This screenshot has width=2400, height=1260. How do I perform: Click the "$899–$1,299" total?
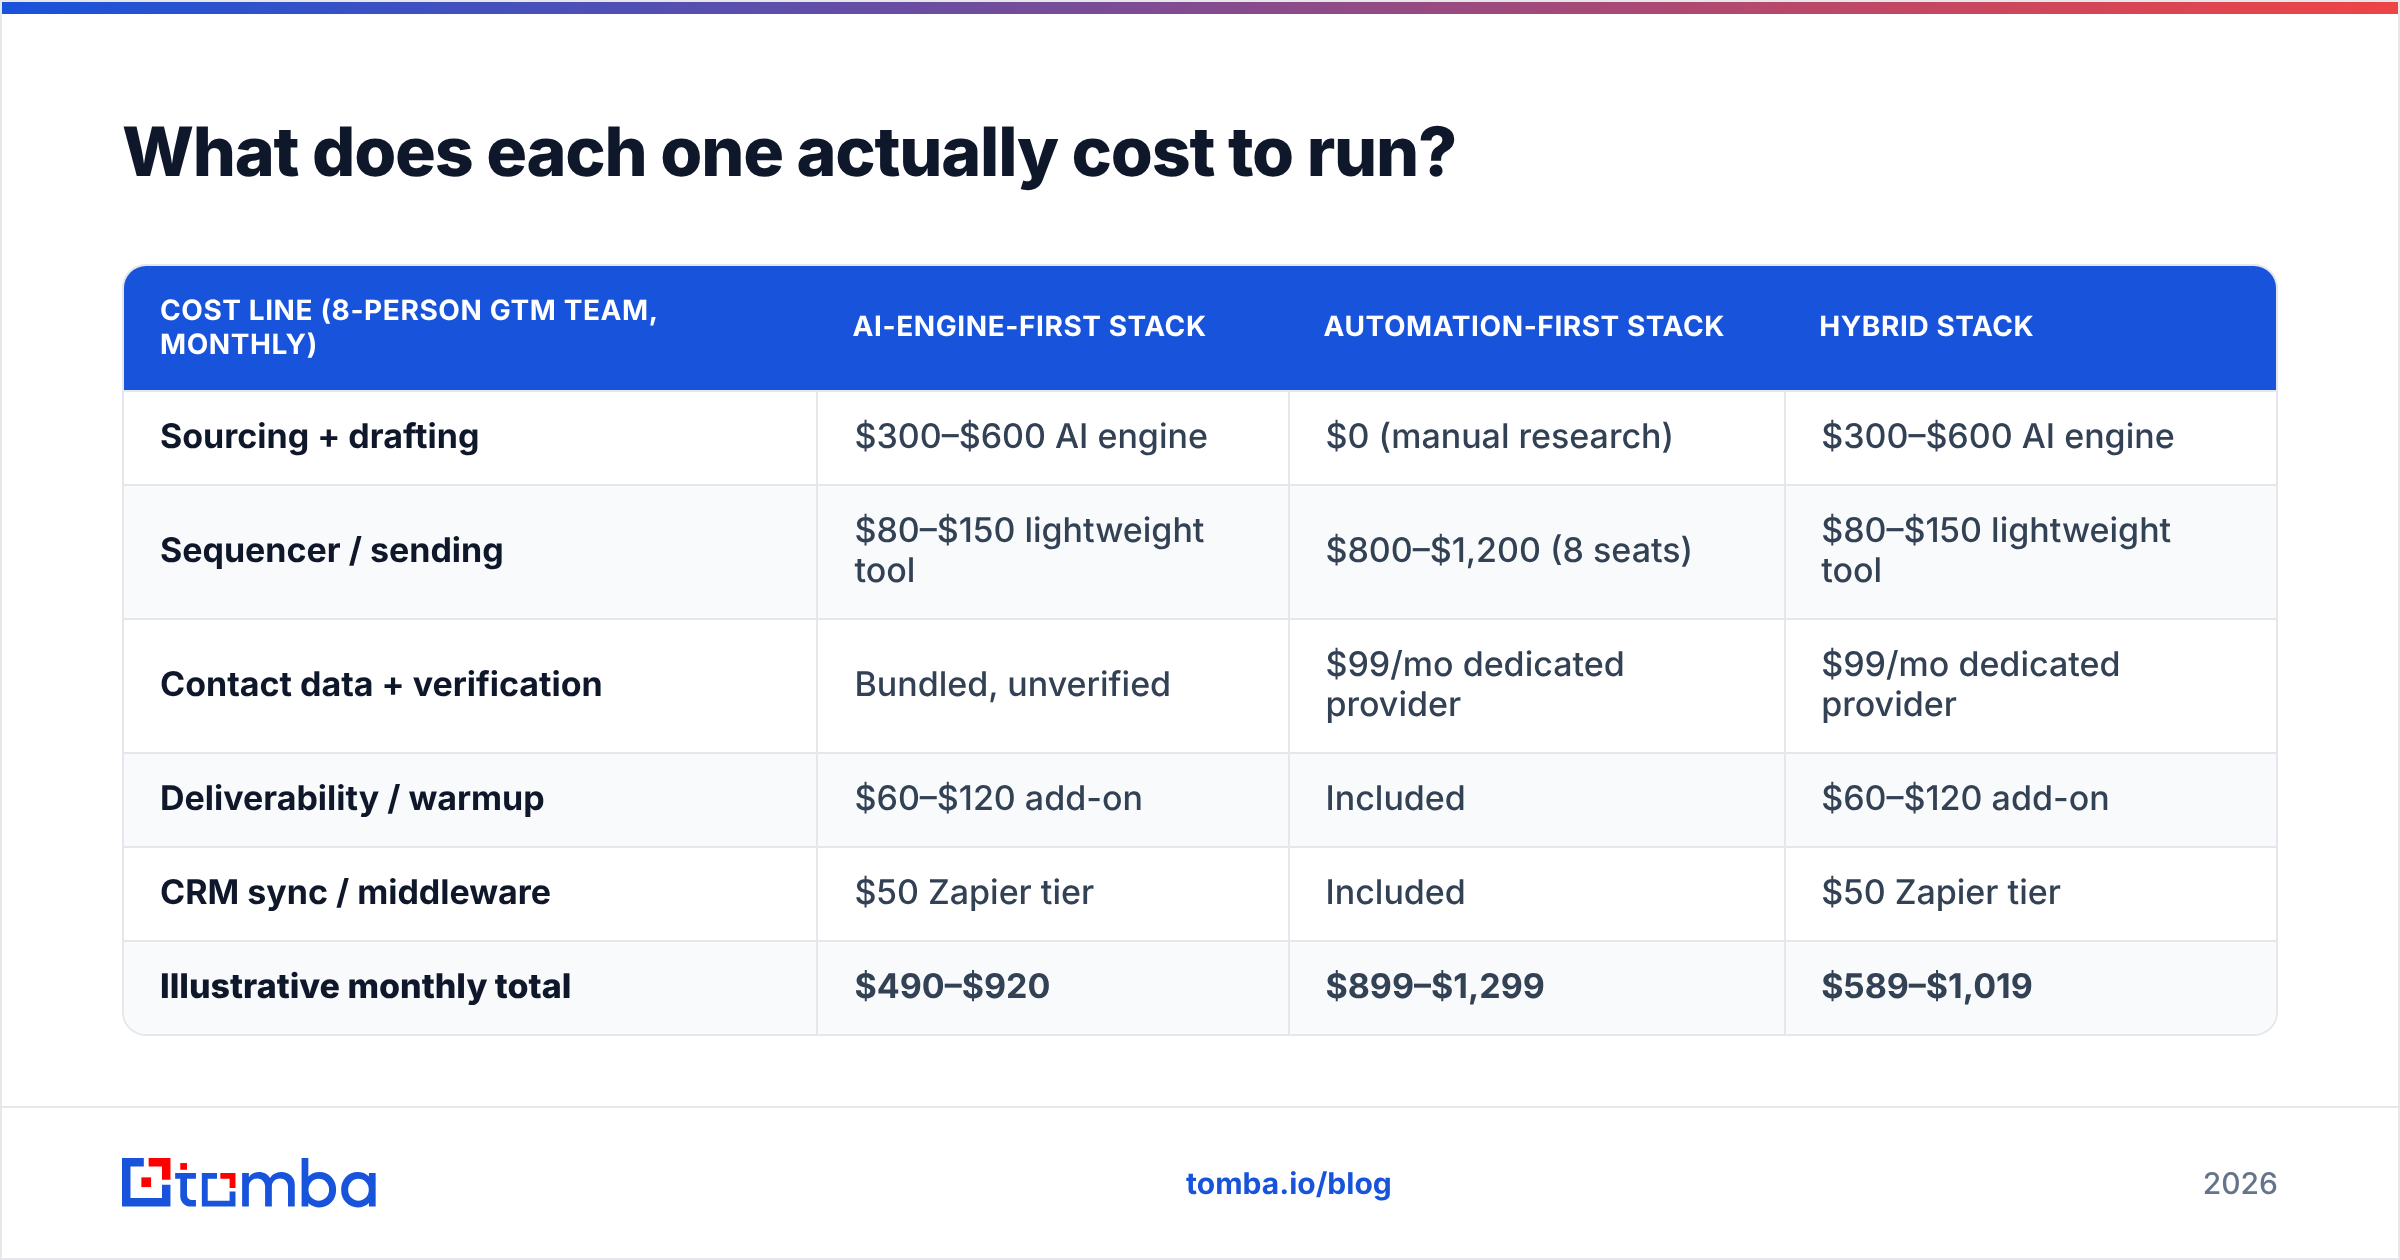click(x=1435, y=987)
